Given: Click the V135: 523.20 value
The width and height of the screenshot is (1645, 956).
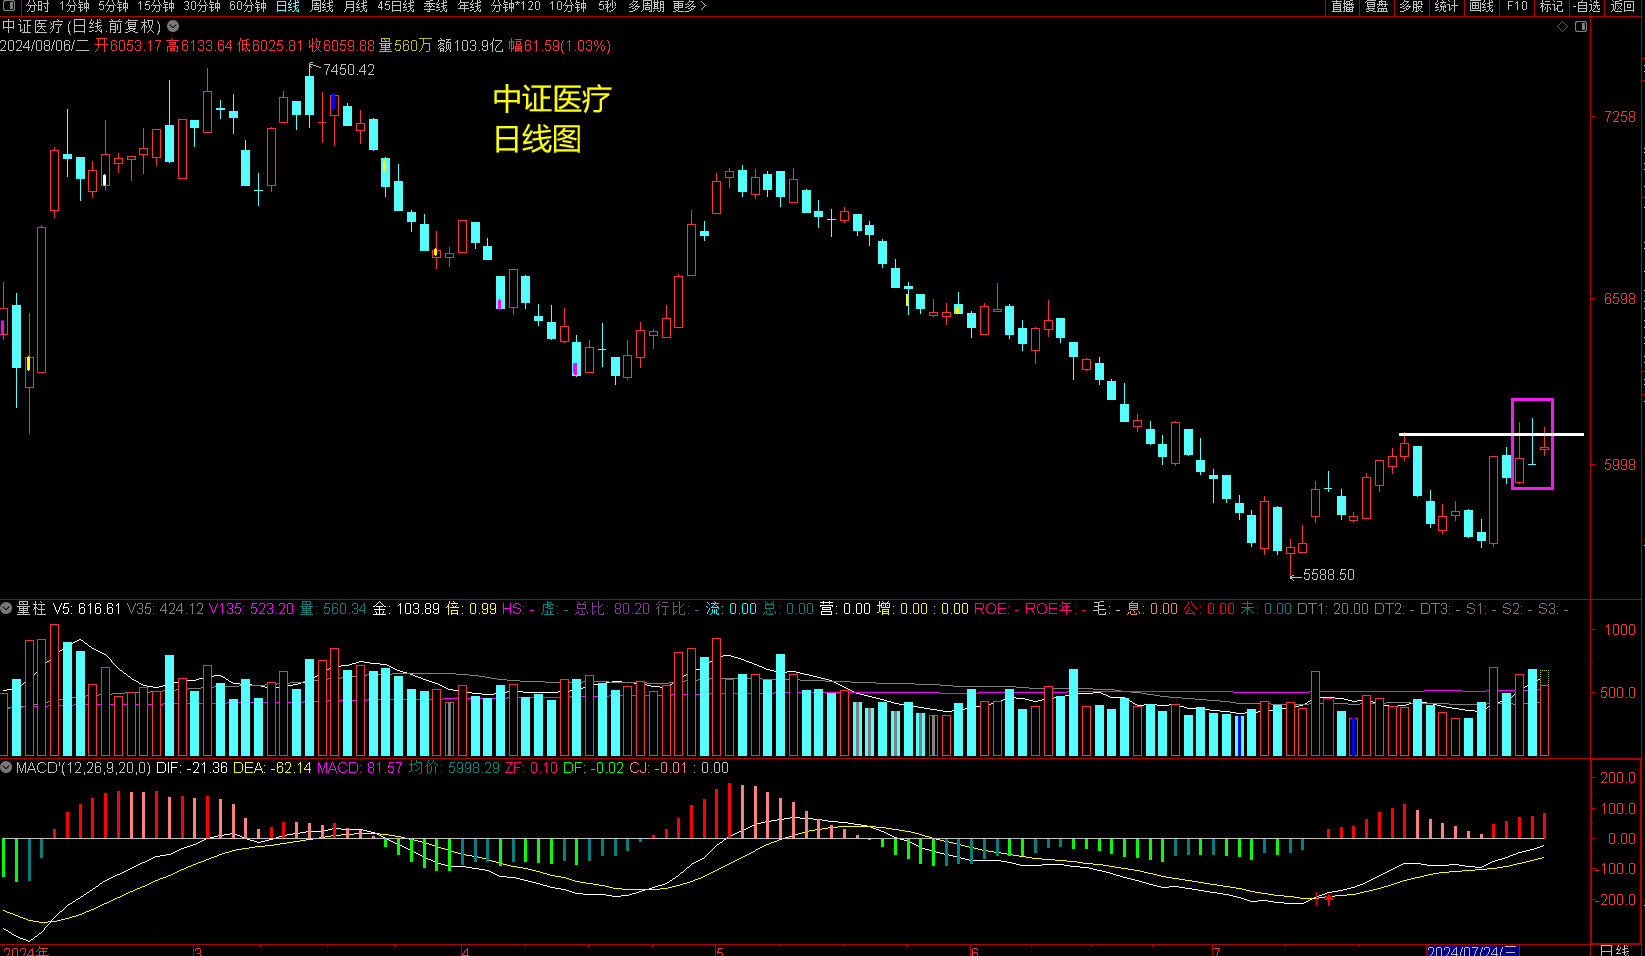Looking at the screenshot, I should pos(252,608).
